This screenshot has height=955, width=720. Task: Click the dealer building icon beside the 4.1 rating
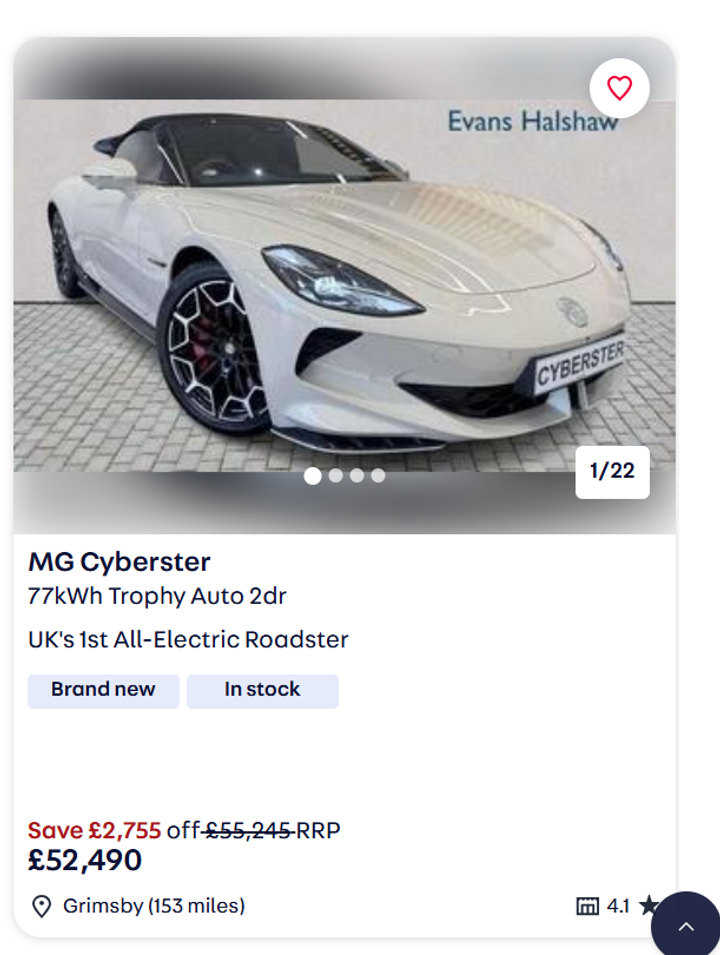pos(587,906)
